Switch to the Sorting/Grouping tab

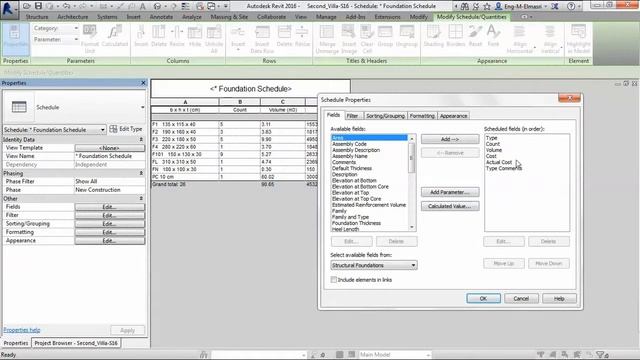385,116
